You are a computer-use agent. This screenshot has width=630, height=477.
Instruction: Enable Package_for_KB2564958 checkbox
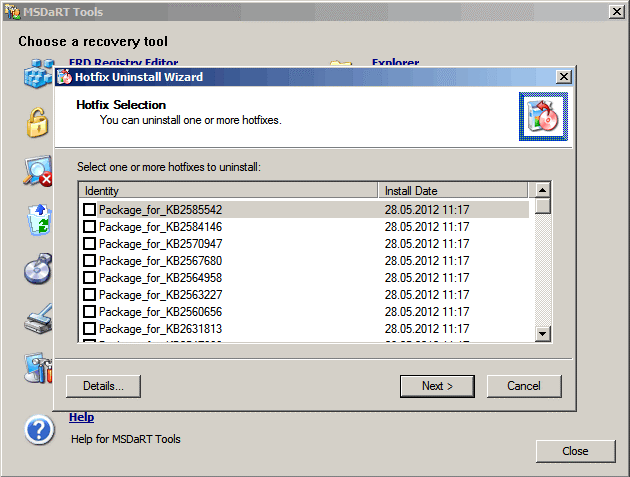pyautogui.click(x=89, y=278)
